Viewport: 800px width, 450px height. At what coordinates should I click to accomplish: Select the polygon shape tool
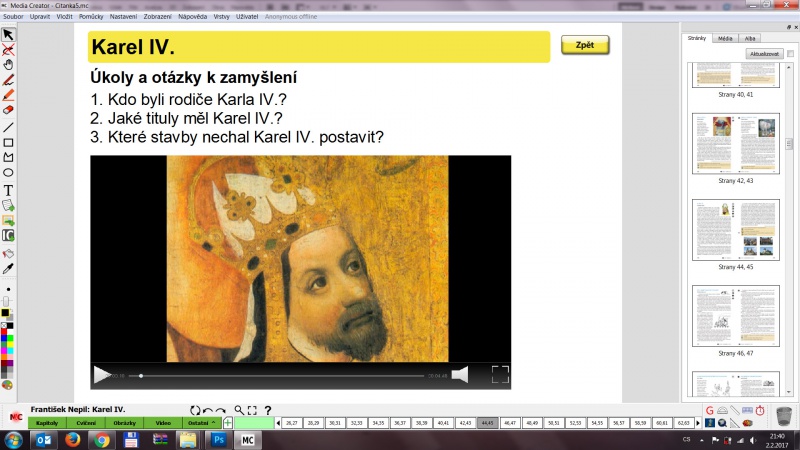pos(8,157)
